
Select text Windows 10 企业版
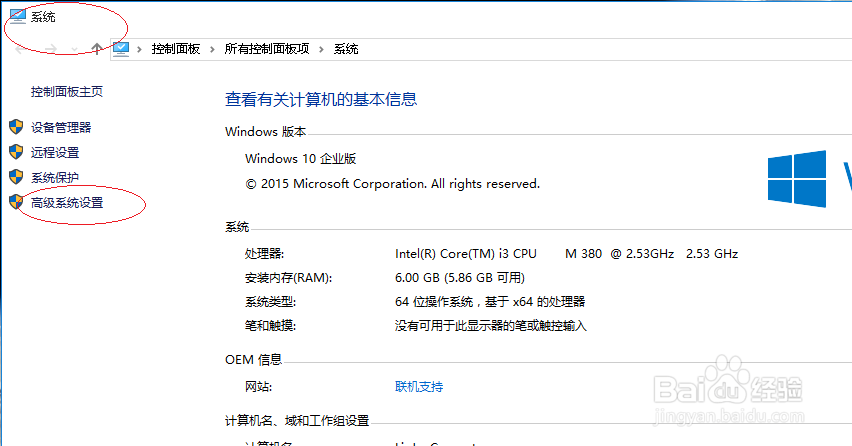click(300, 159)
